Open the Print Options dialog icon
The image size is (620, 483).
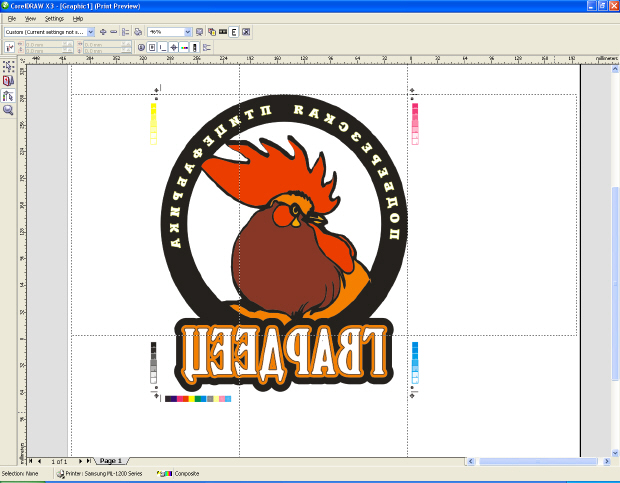125,32
